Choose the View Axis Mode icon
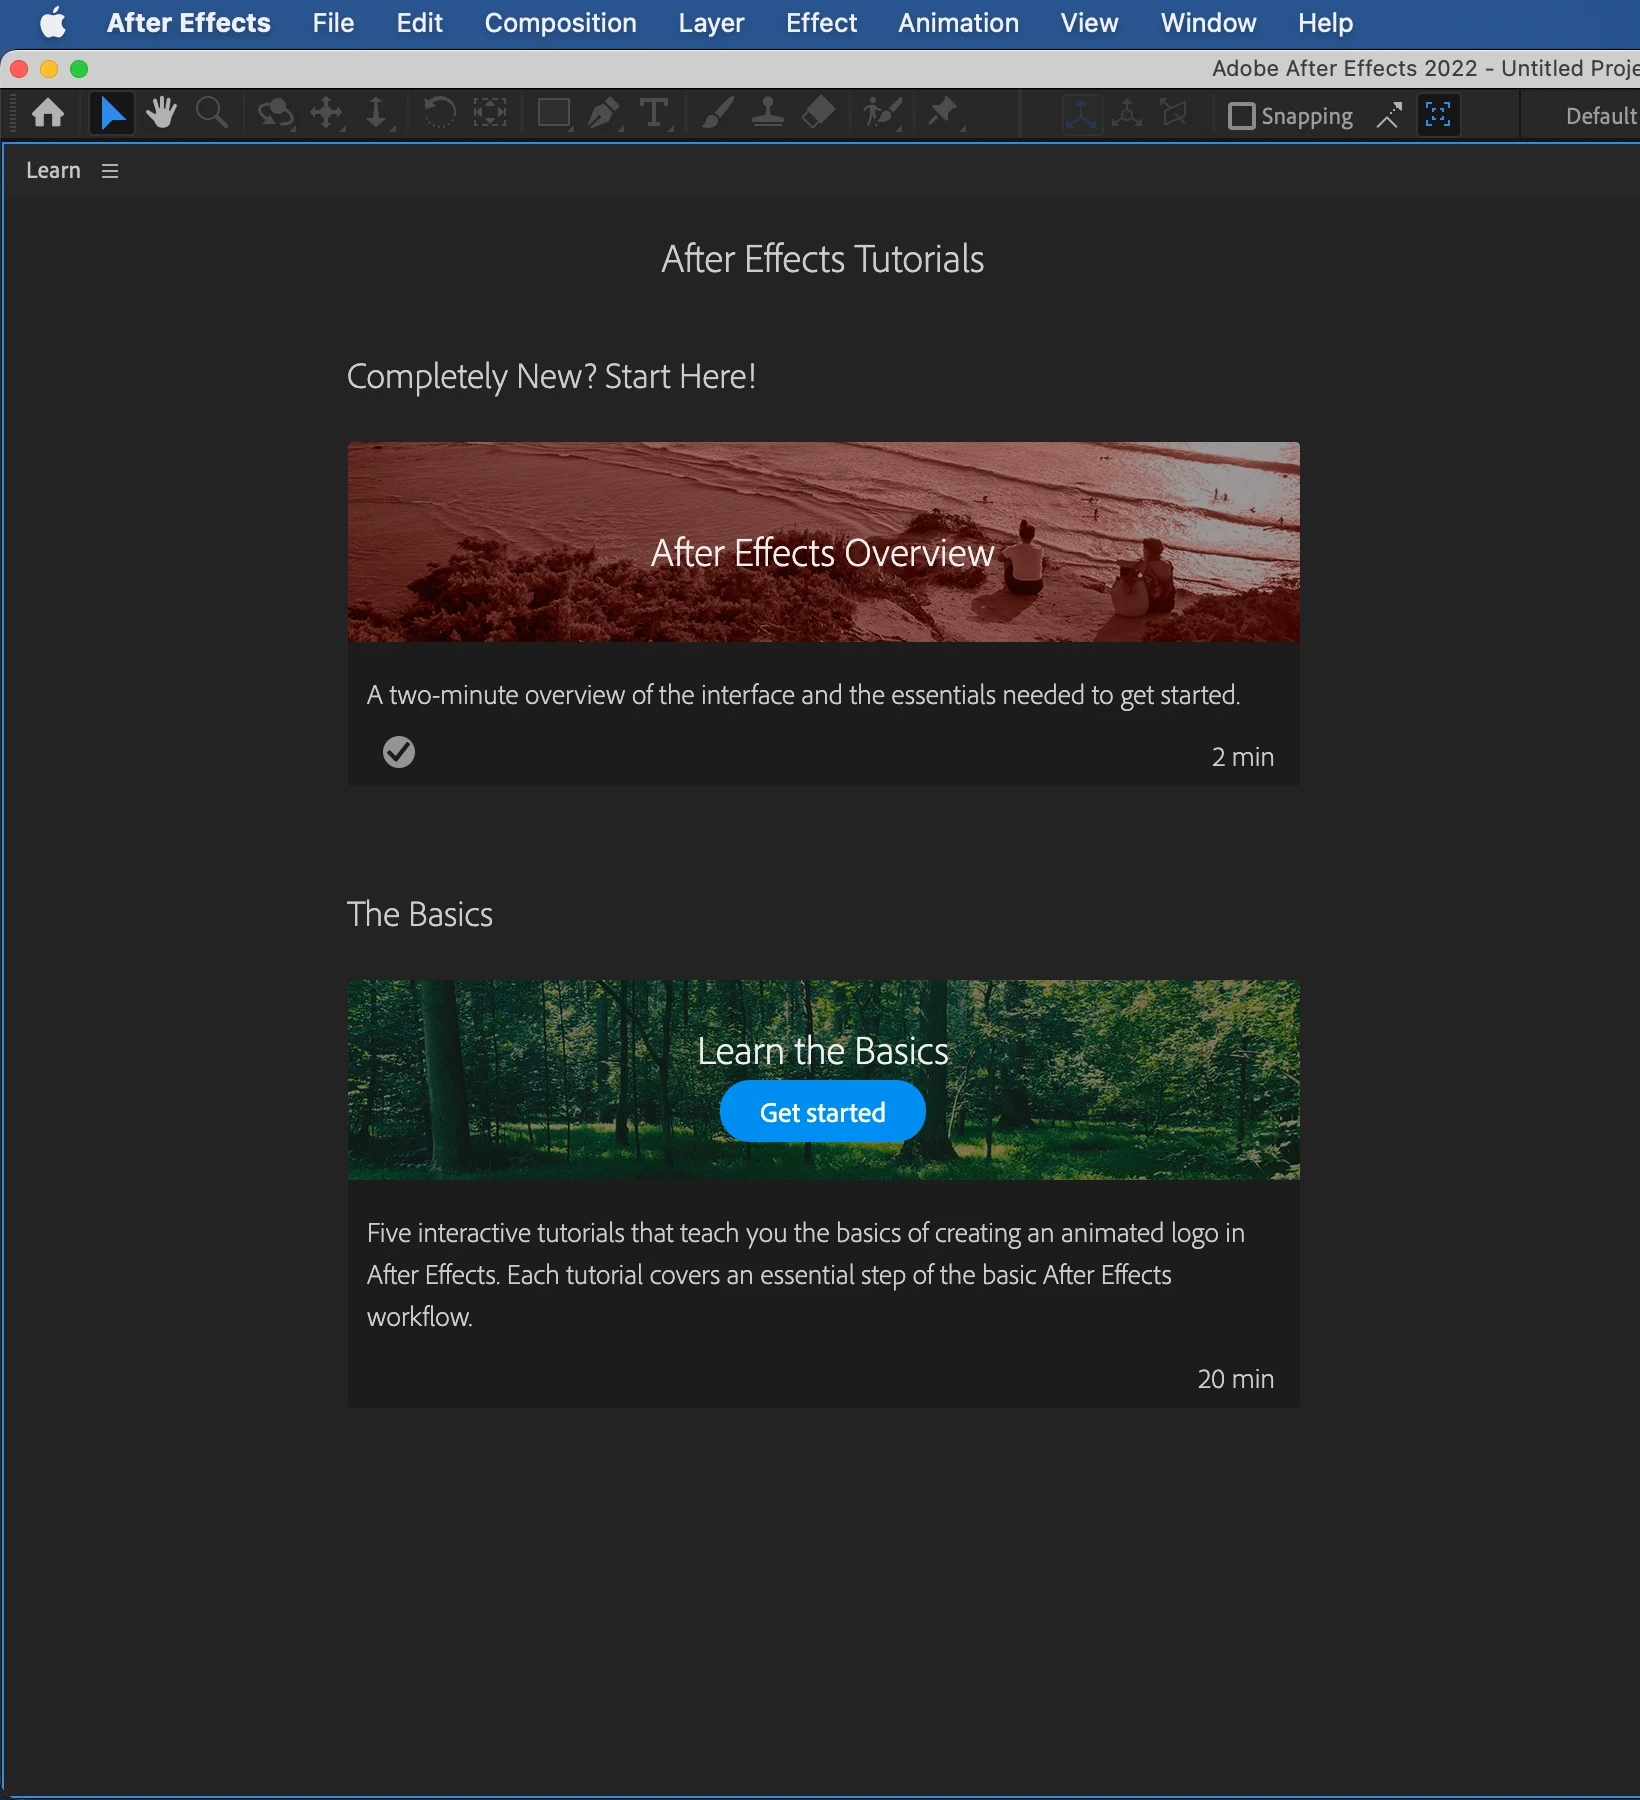Screen dimensions: 1640x1800 pos(1174,114)
